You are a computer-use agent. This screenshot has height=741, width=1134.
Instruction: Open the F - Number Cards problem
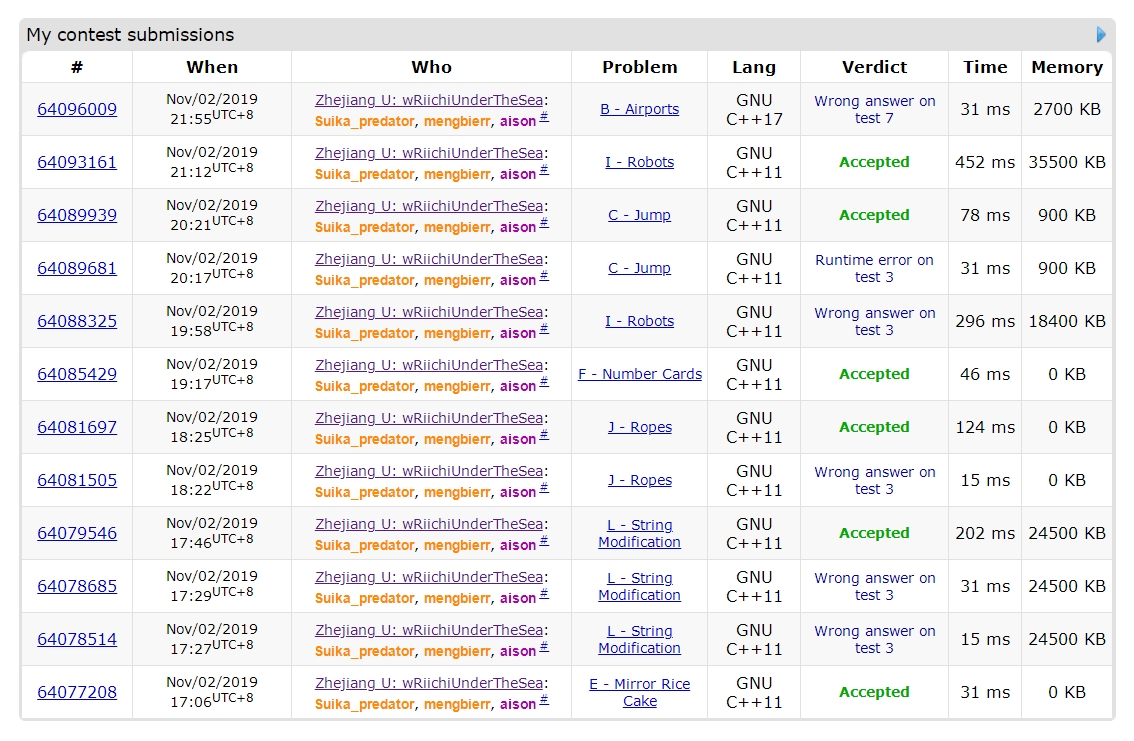(639, 374)
